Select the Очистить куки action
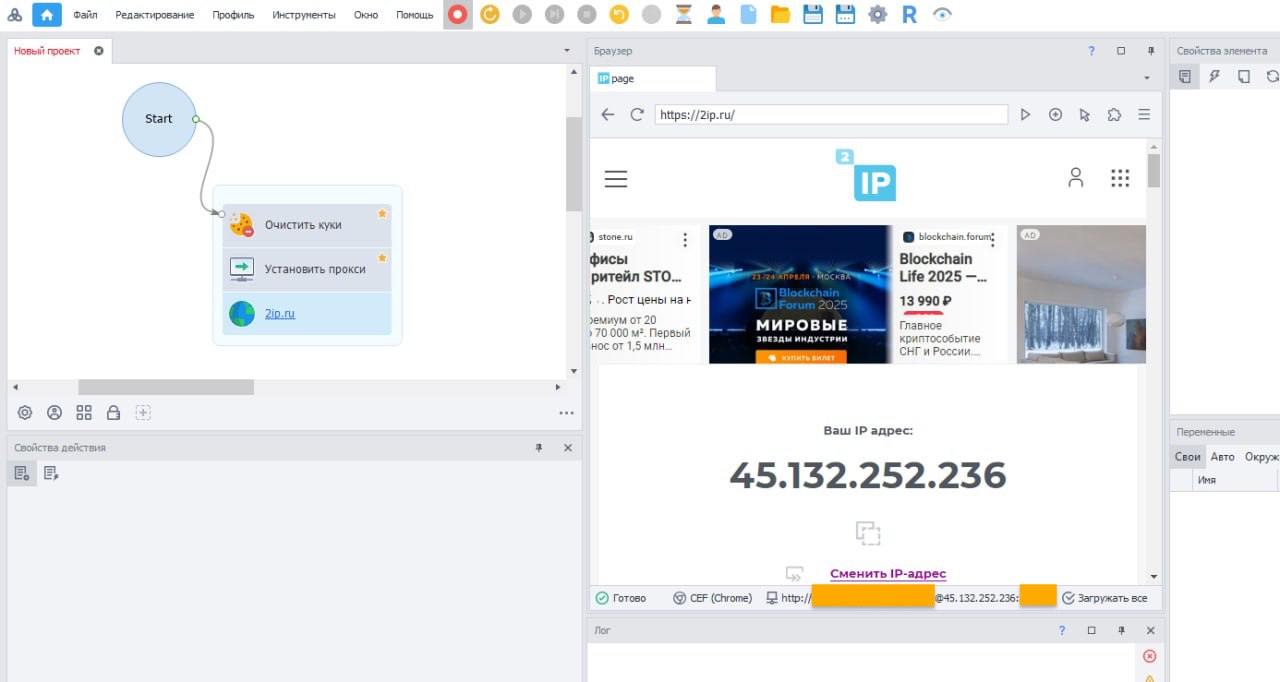This screenshot has height=682, width=1280. [307, 225]
